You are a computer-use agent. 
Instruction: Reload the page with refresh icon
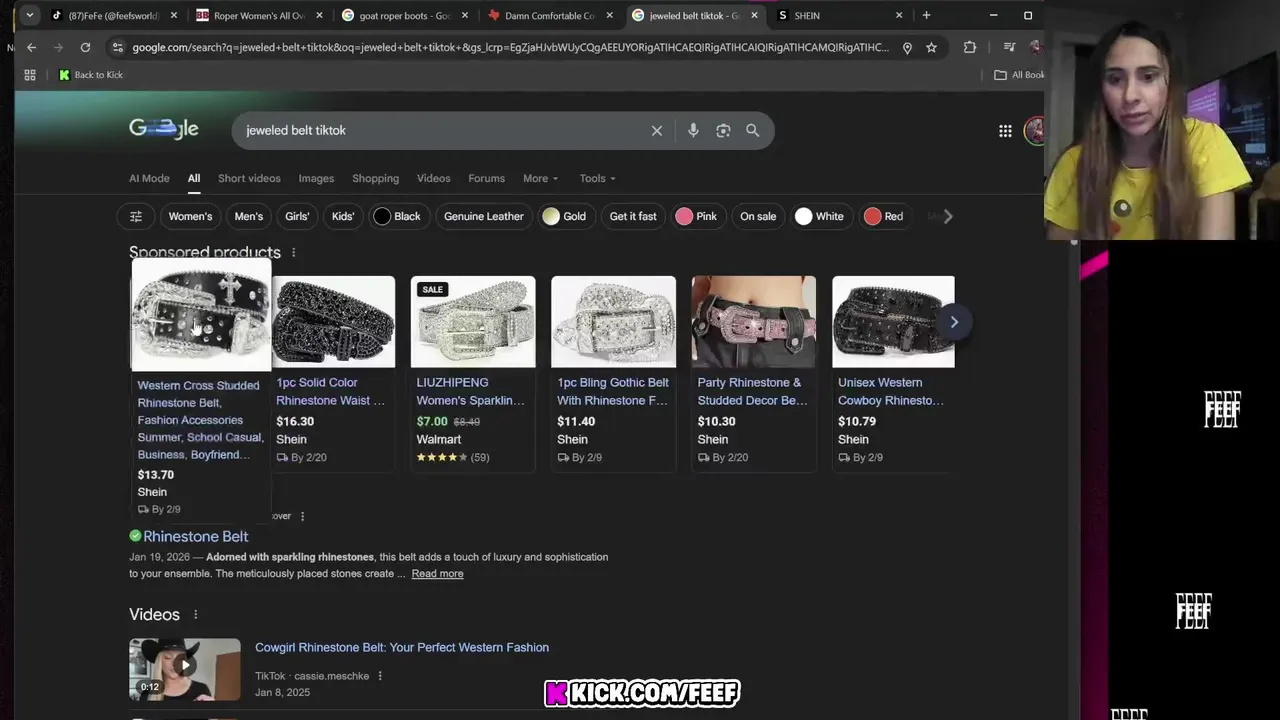pyautogui.click(x=85, y=47)
